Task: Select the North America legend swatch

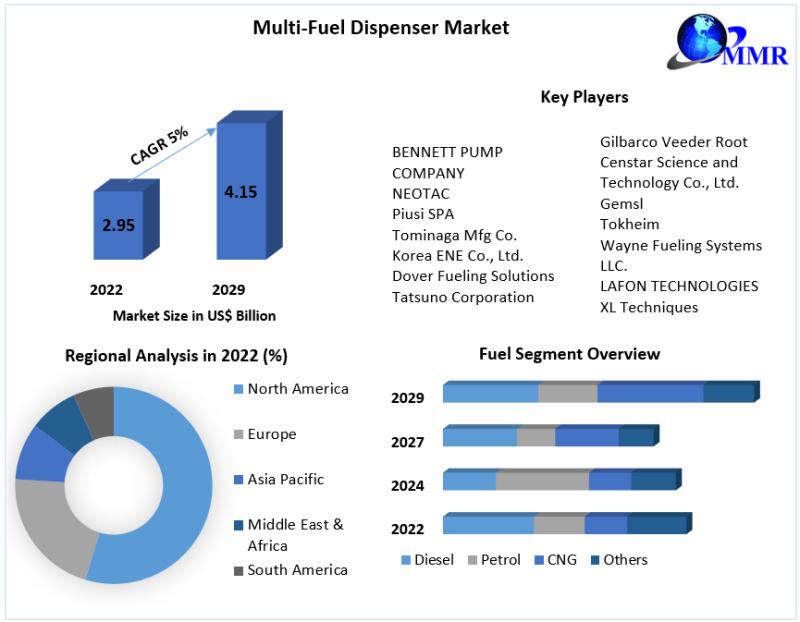Action: [x=238, y=389]
